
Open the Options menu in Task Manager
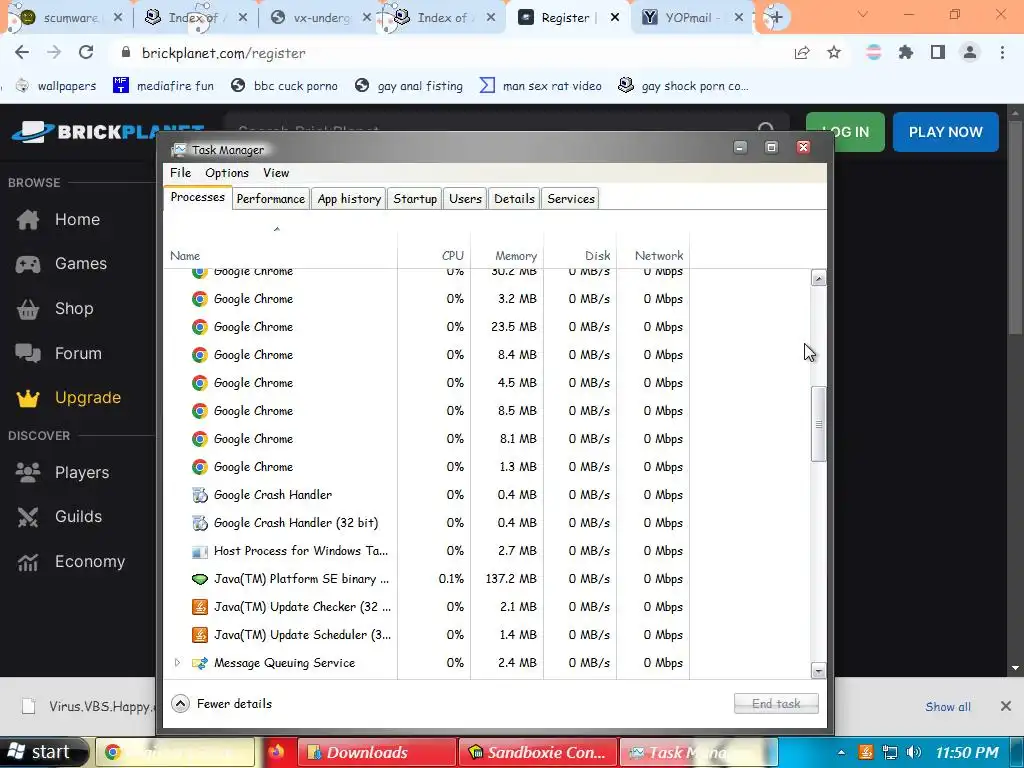tap(227, 172)
